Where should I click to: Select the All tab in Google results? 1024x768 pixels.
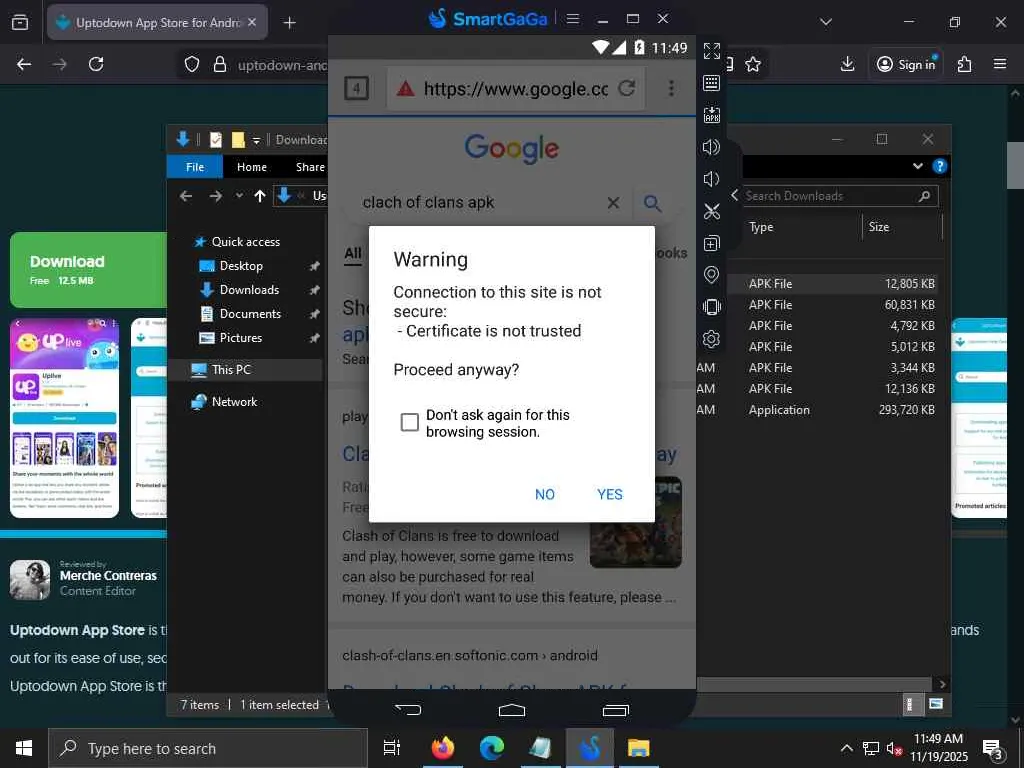[353, 253]
